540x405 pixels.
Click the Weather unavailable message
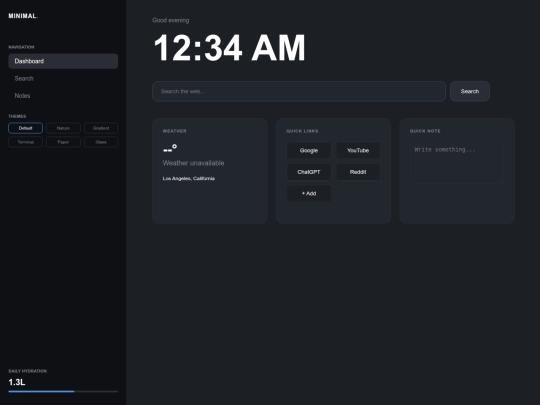click(x=194, y=163)
